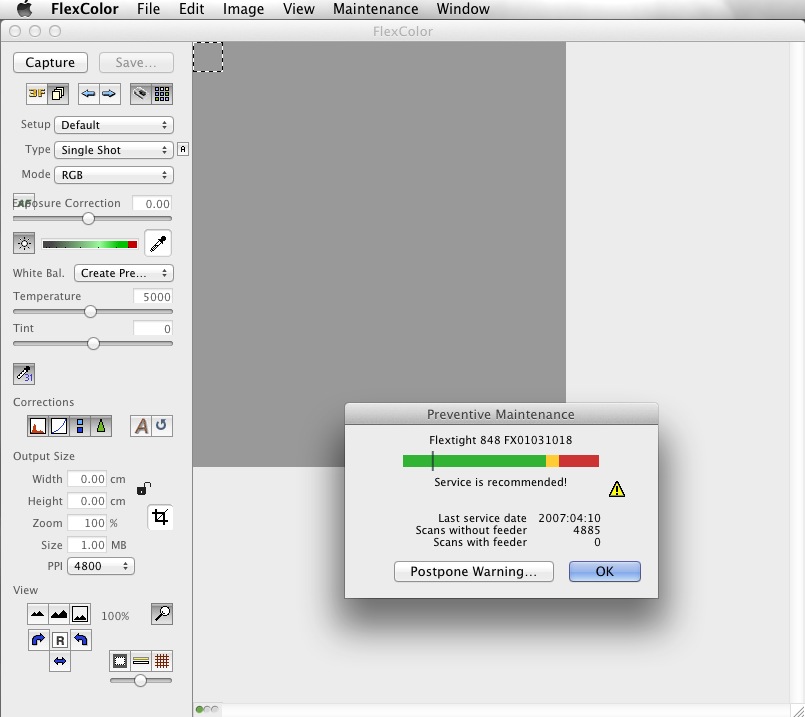Click the Capture button
The width and height of the screenshot is (805, 717).
tap(50, 63)
